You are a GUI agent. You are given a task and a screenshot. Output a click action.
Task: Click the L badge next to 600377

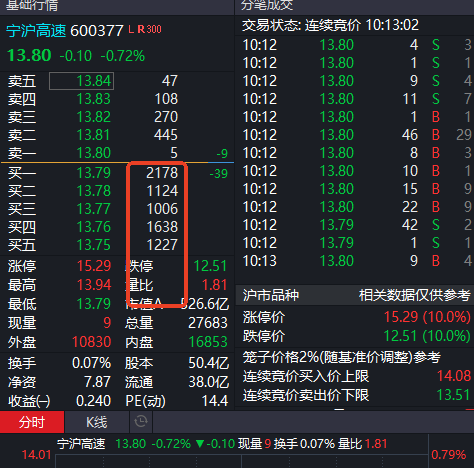pos(131,30)
